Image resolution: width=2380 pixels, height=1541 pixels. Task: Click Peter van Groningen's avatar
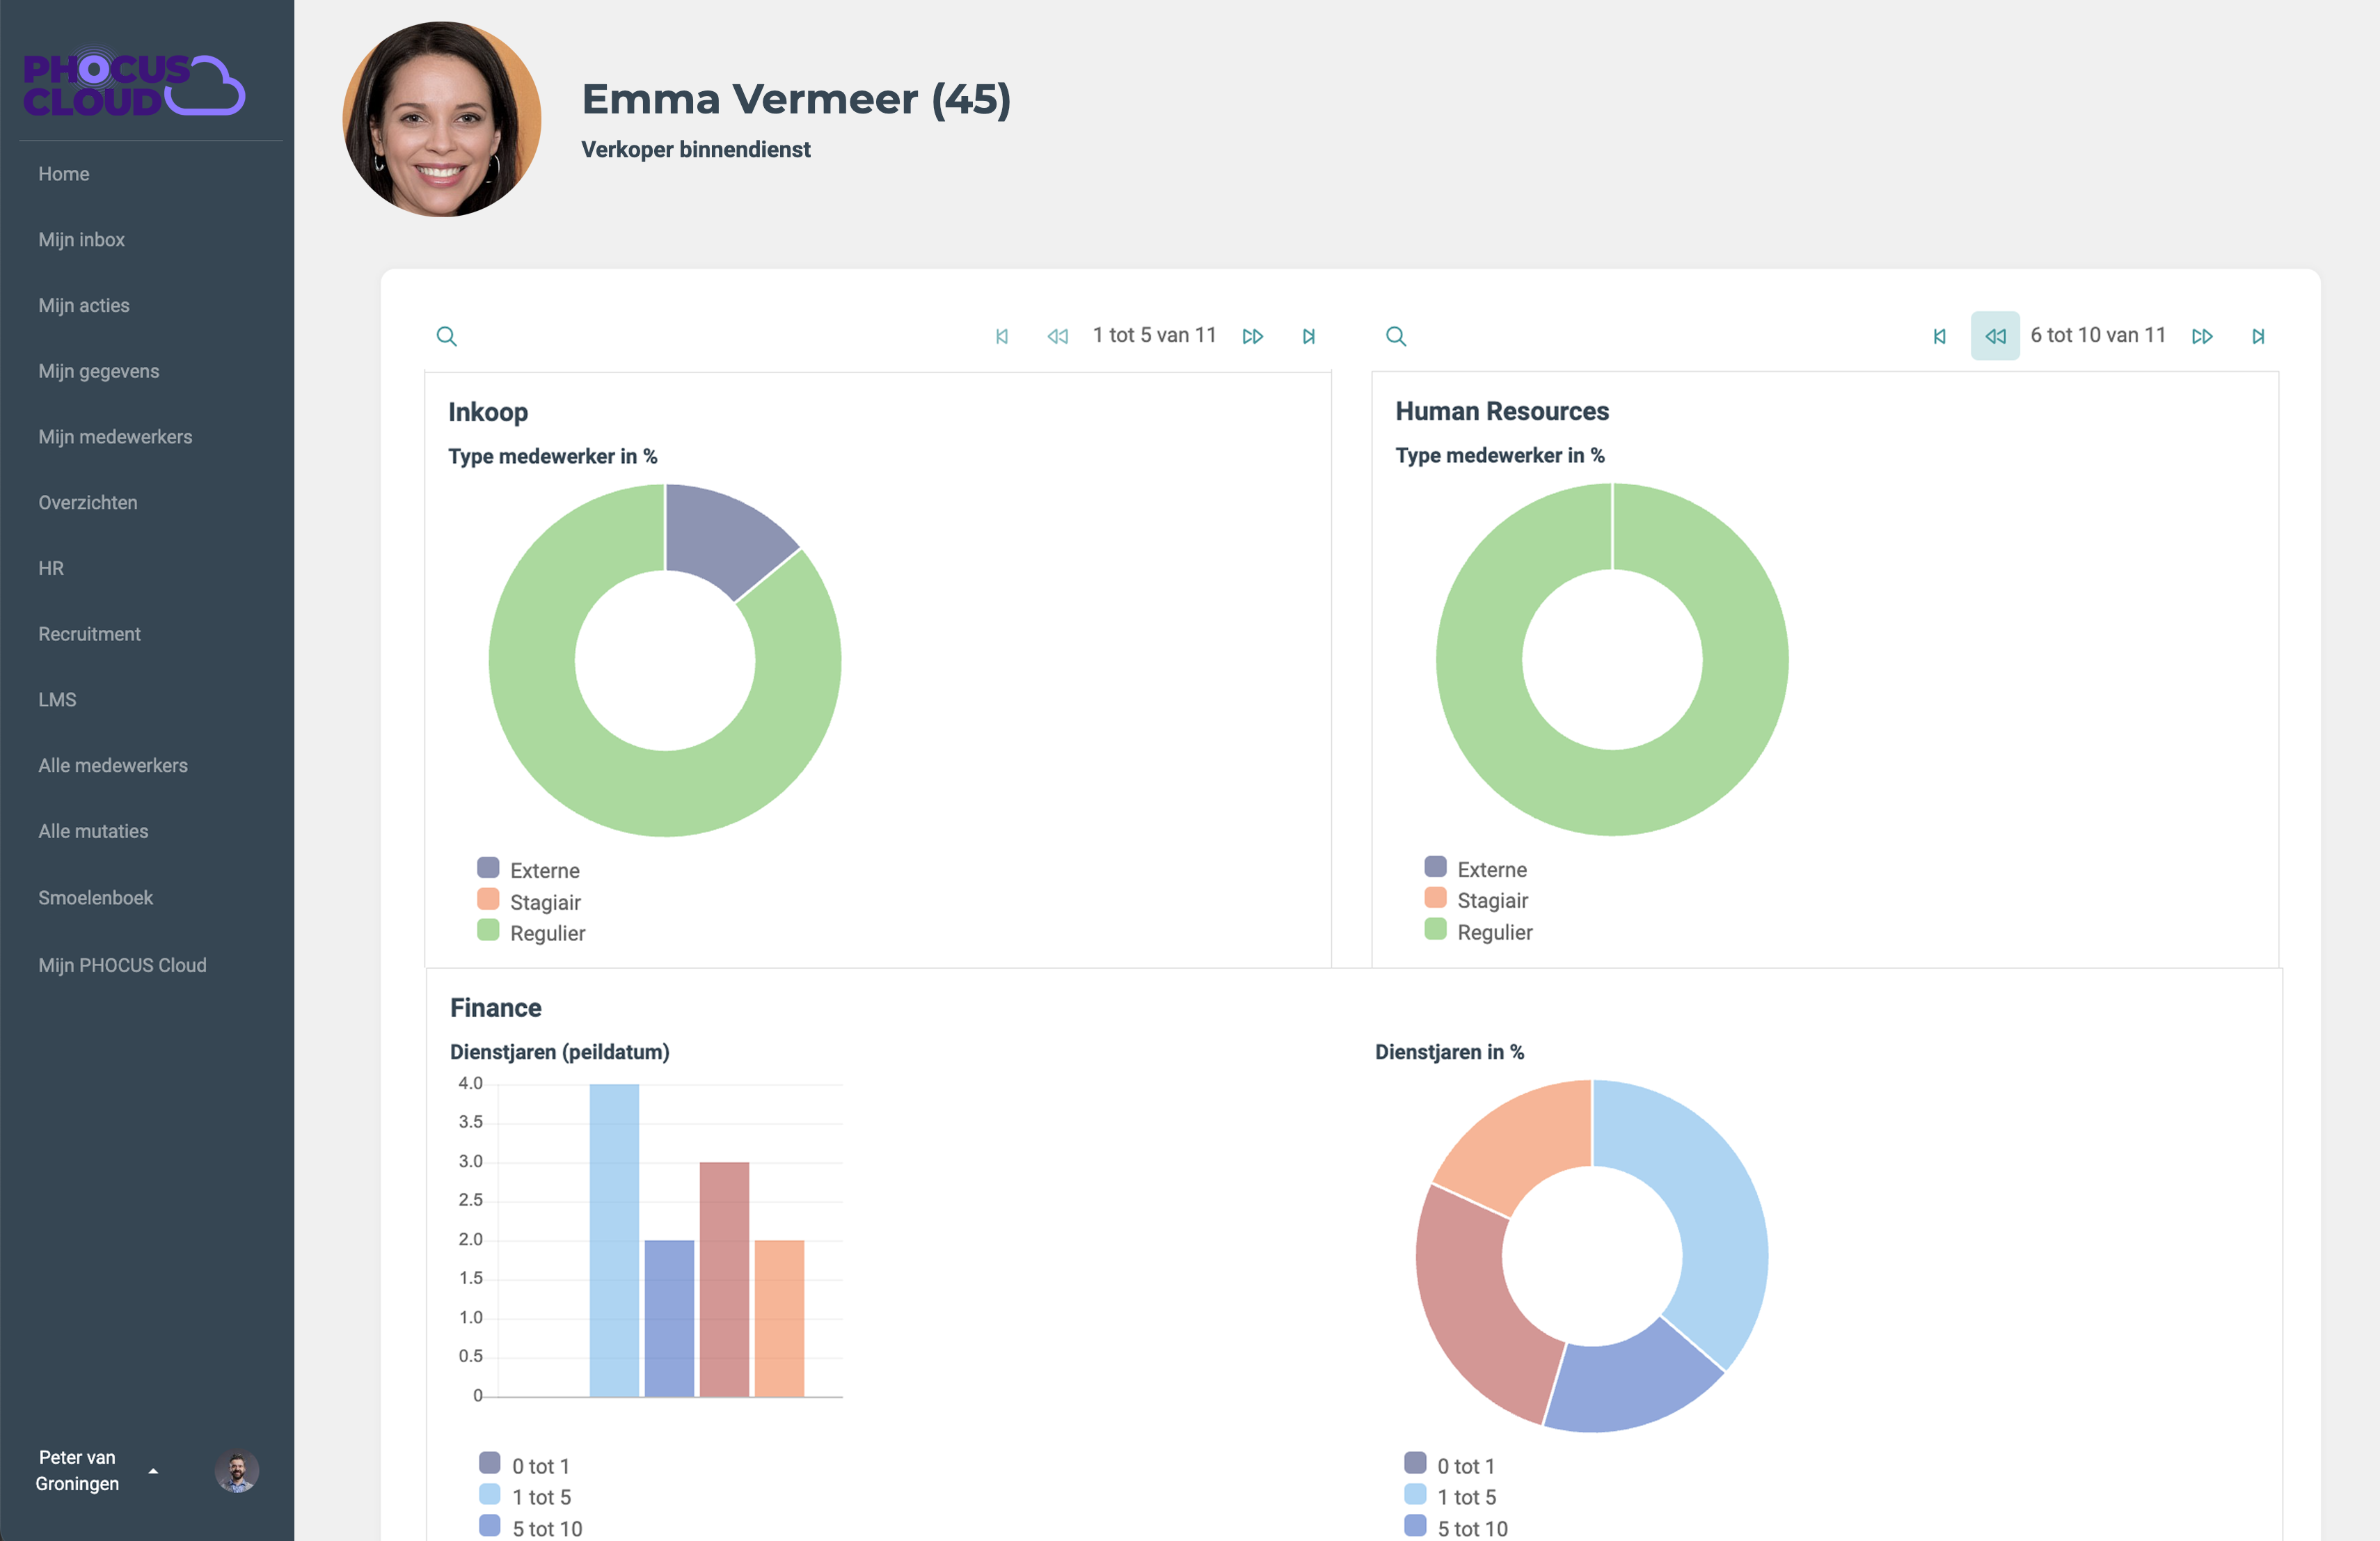pyautogui.click(x=237, y=1472)
